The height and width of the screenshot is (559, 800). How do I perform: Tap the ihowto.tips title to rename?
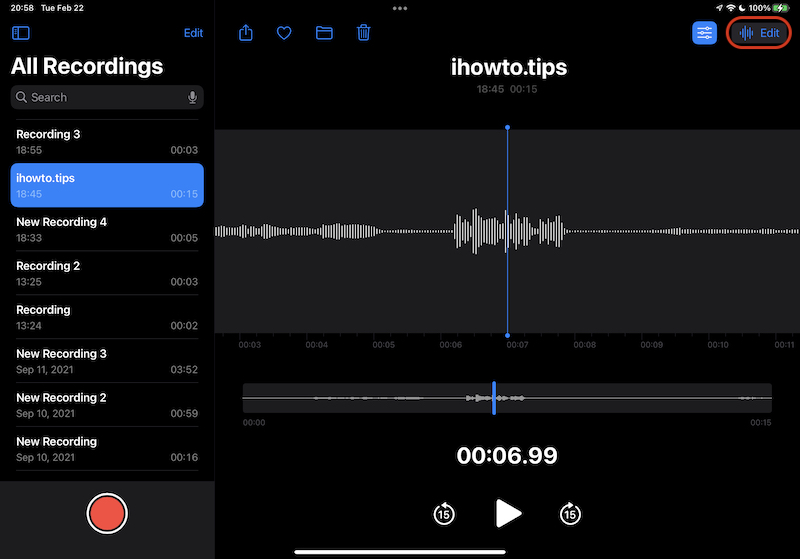click(x=508, y=68)
